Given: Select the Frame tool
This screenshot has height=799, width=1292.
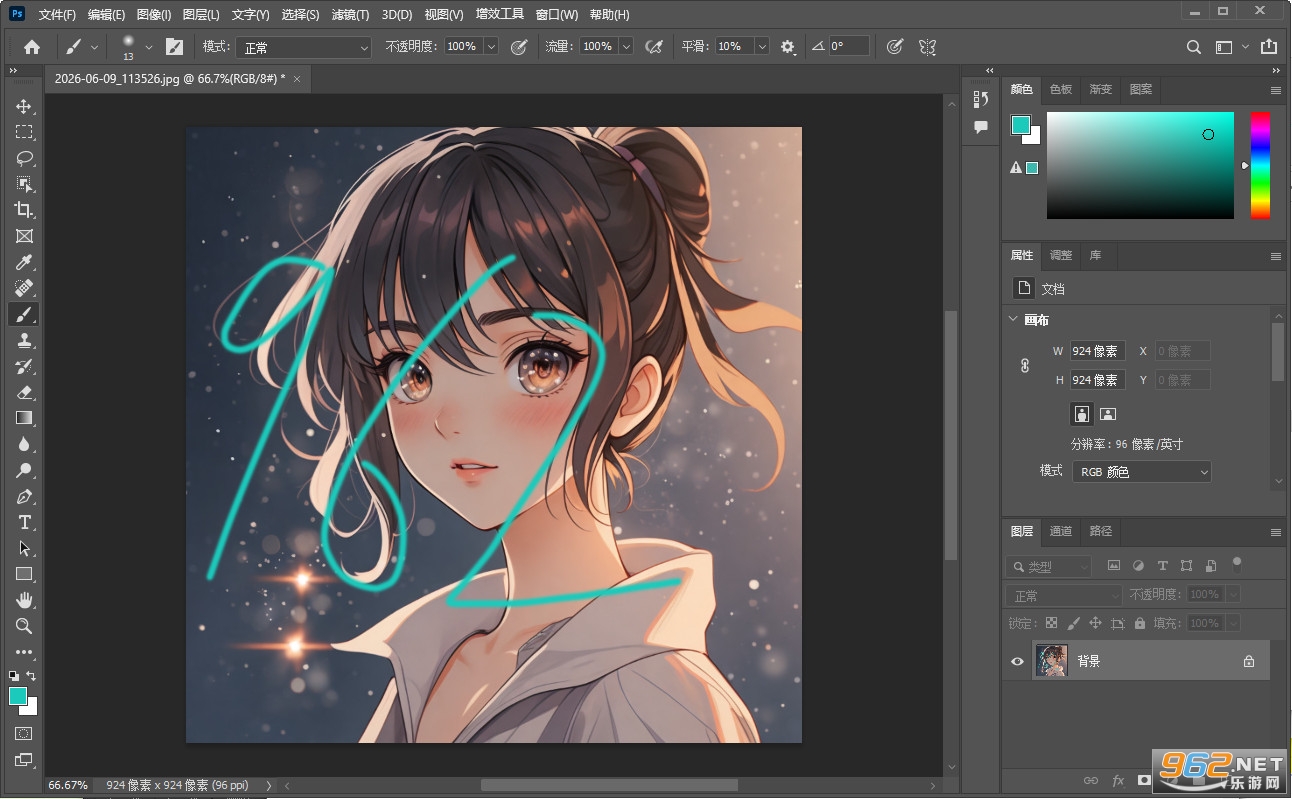Looking at the screenshot, I should [24, 236].
